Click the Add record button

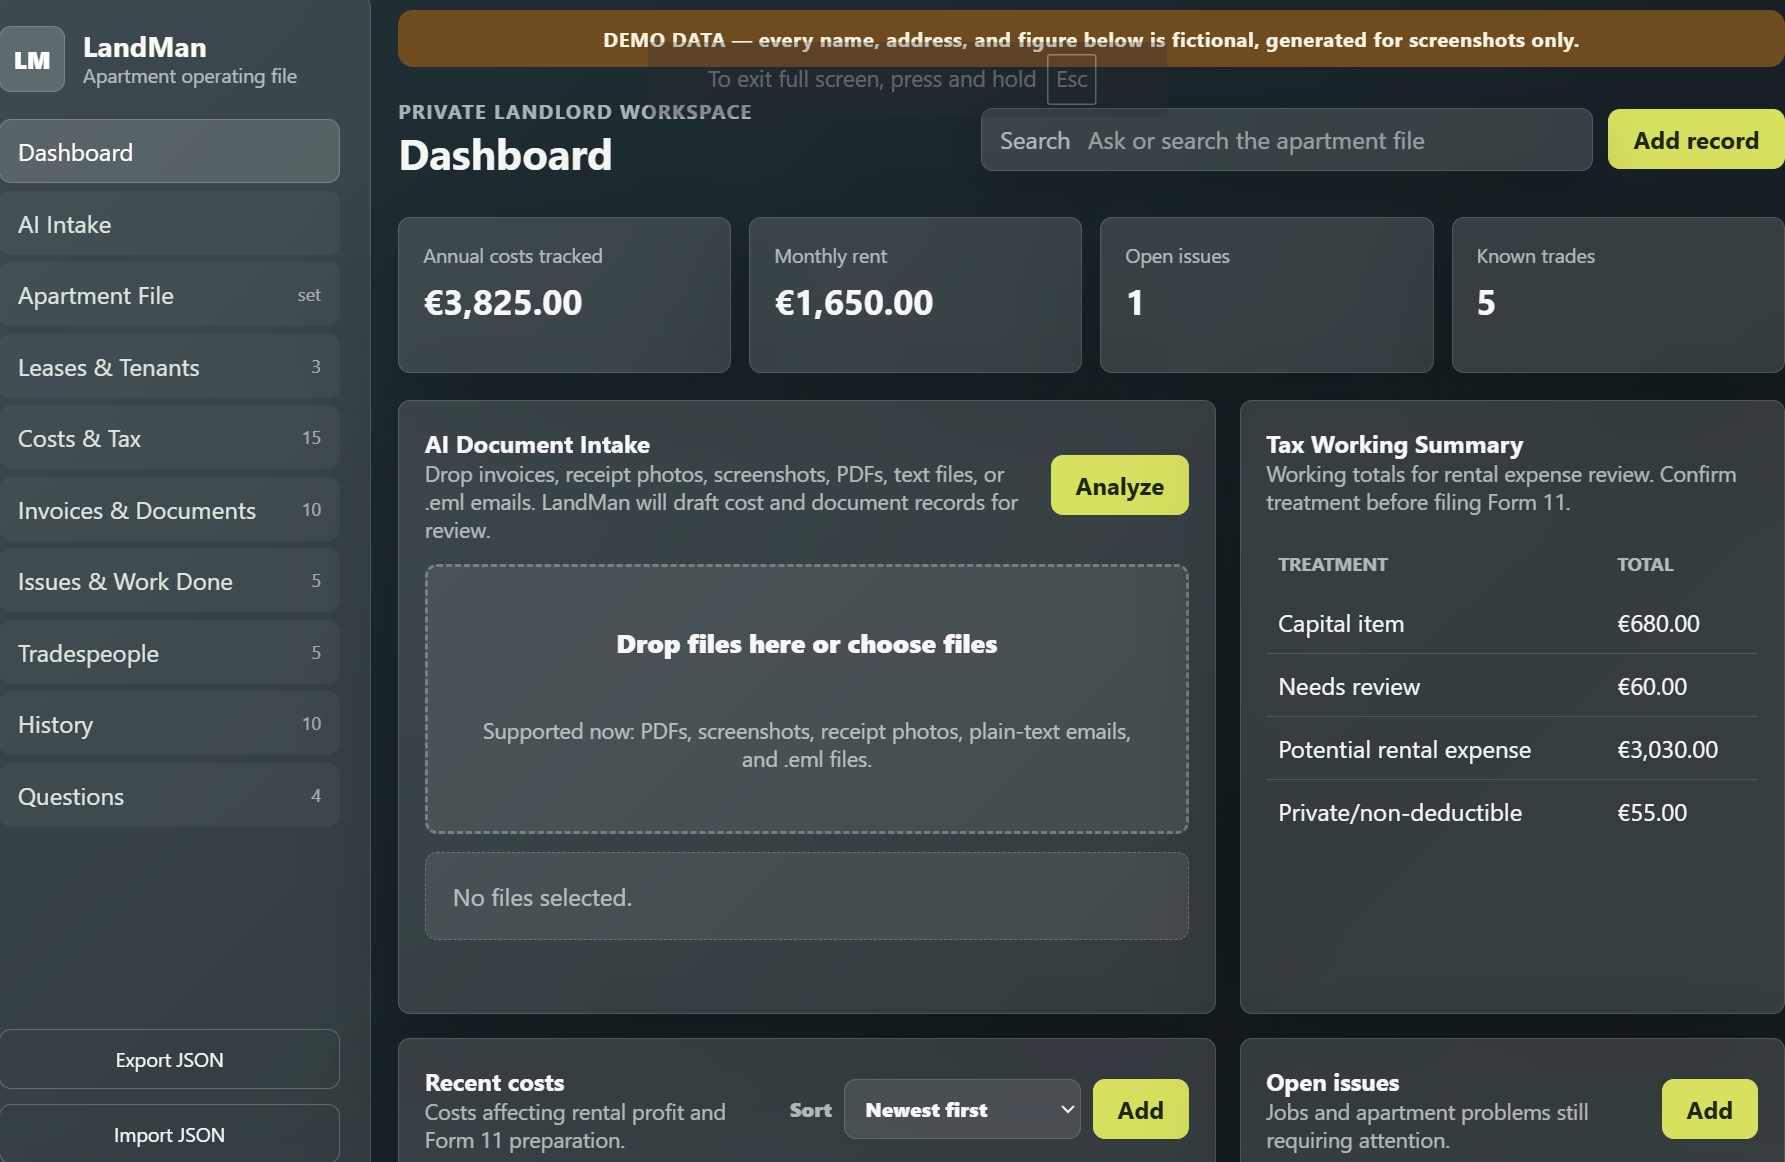coord(1696,140)
